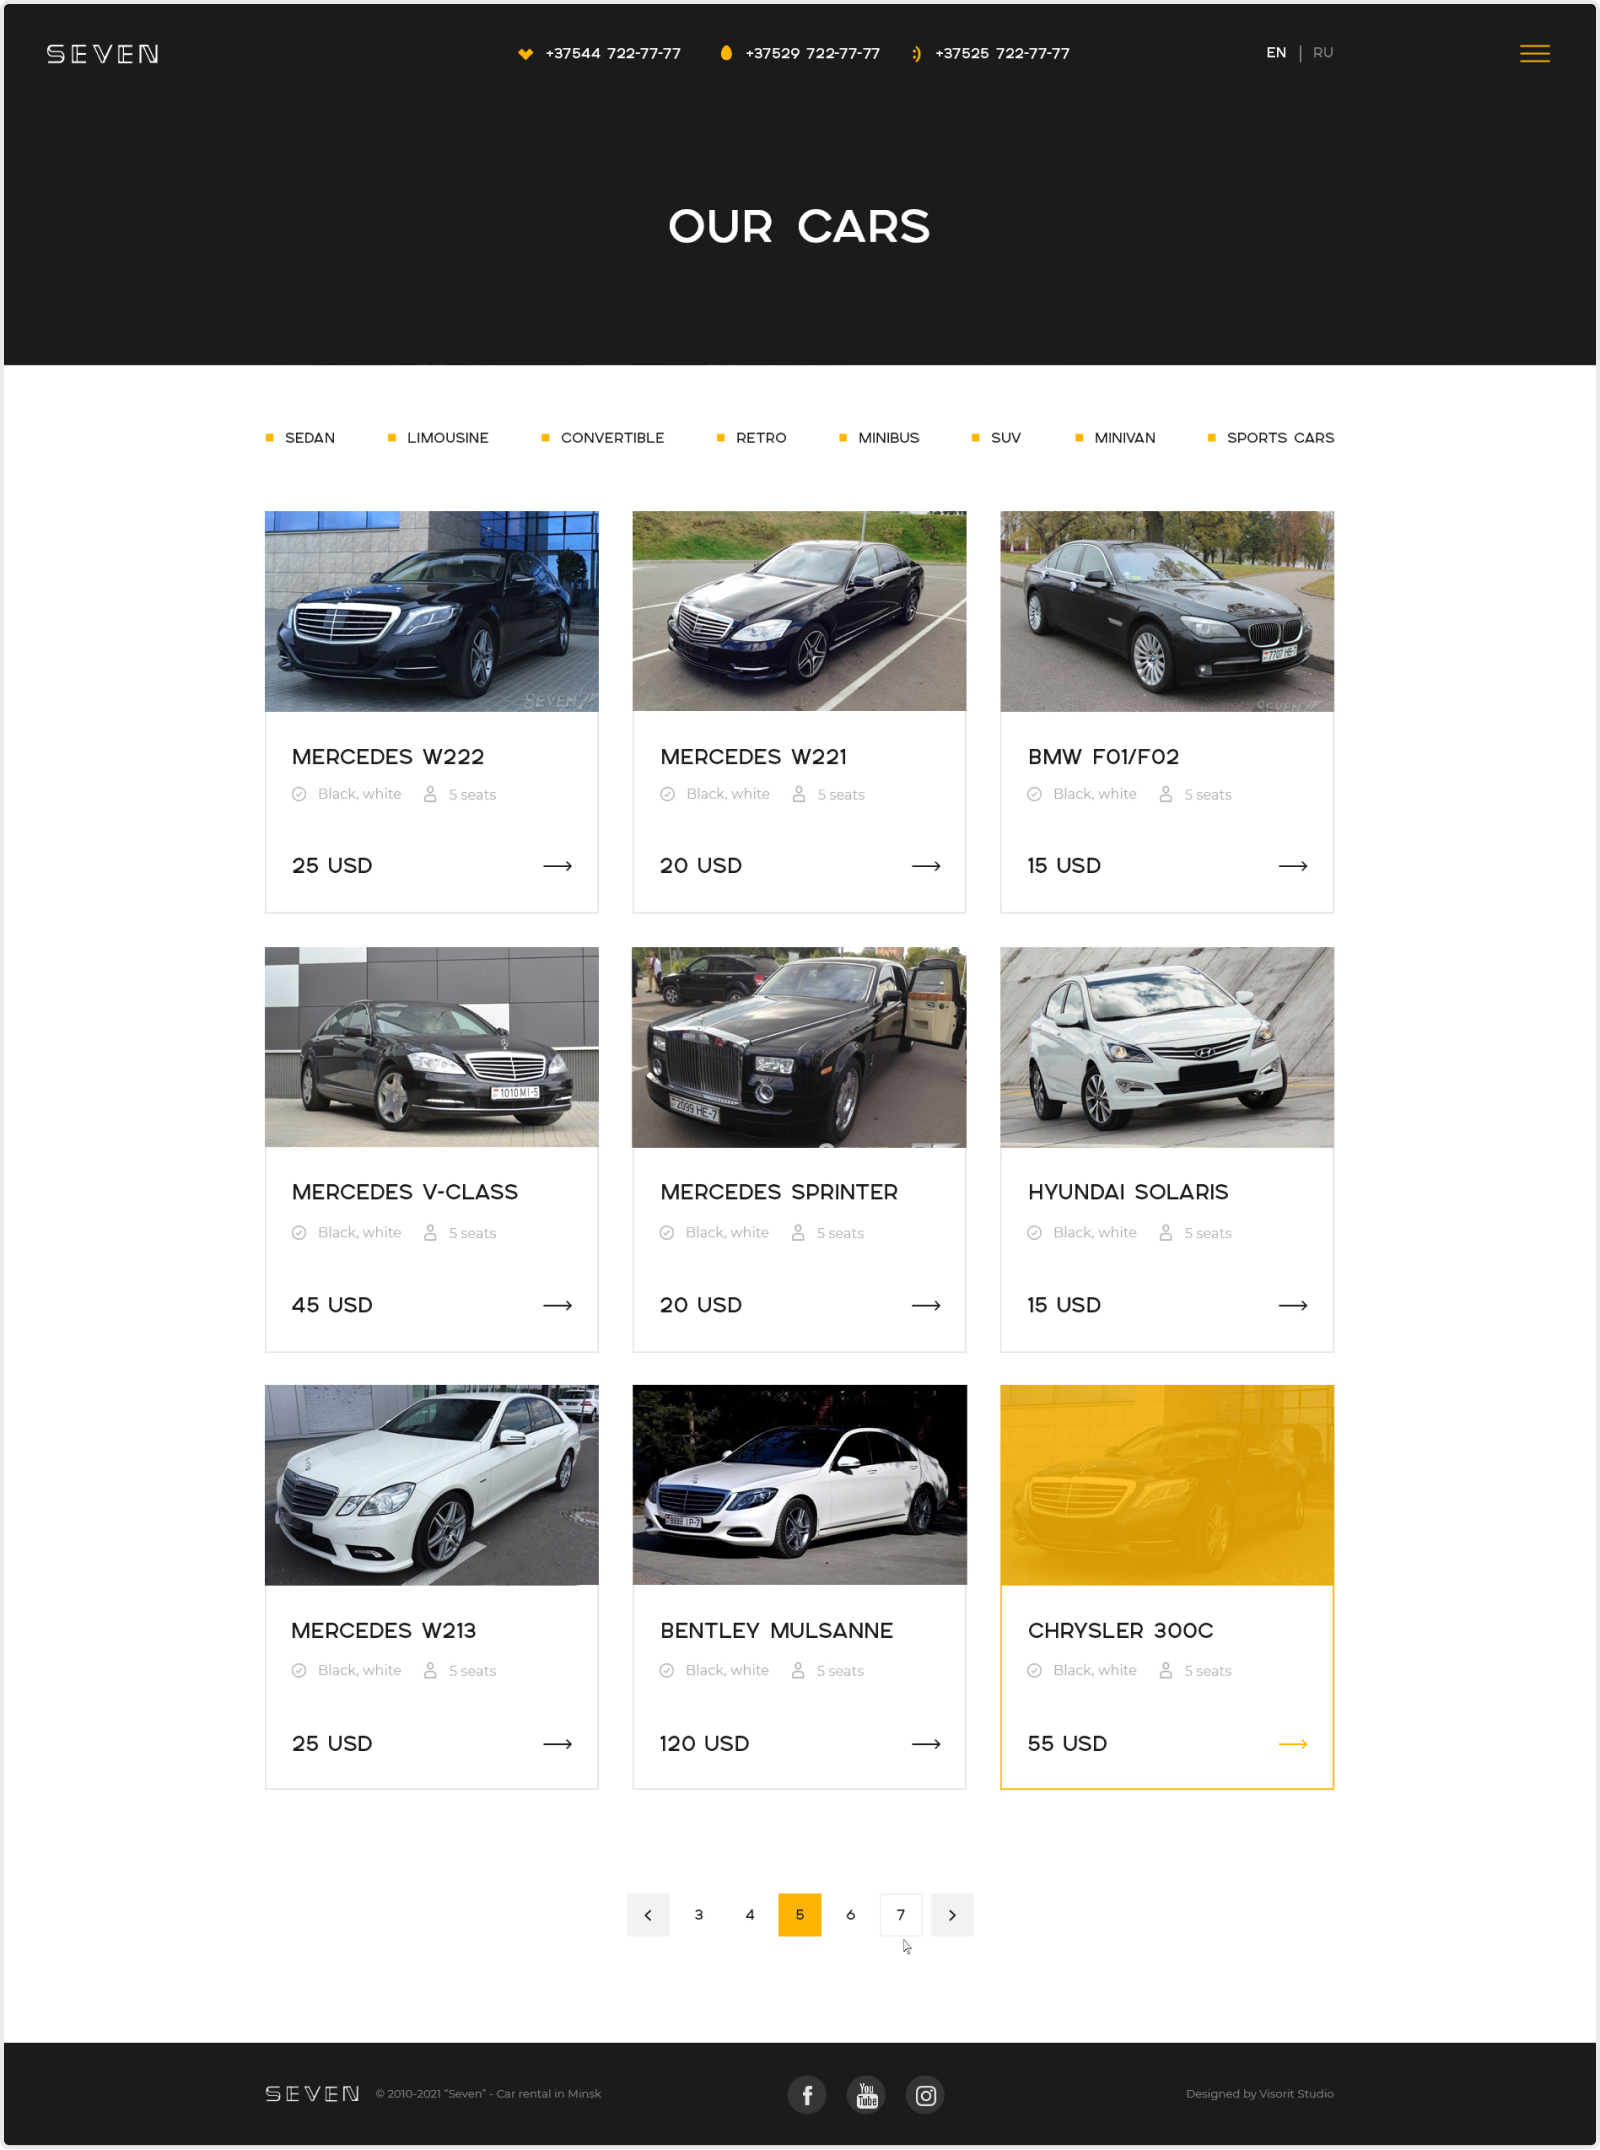This screenshot has height=2150, width=1600.
Task: Click the HYUNDAI SOLARIS title
Action: 1128,1192
